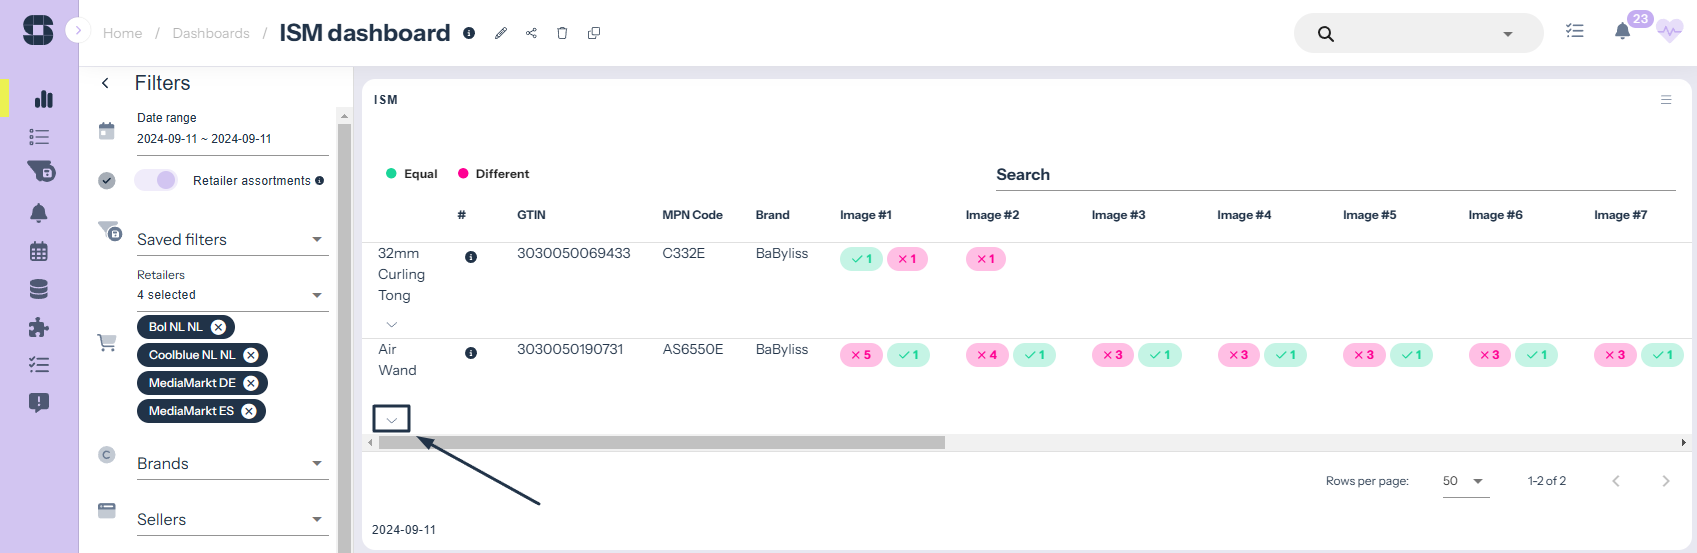Click the trash delete dashboard icon
This screenshot has height=553, width=1697.
point(562,33)
